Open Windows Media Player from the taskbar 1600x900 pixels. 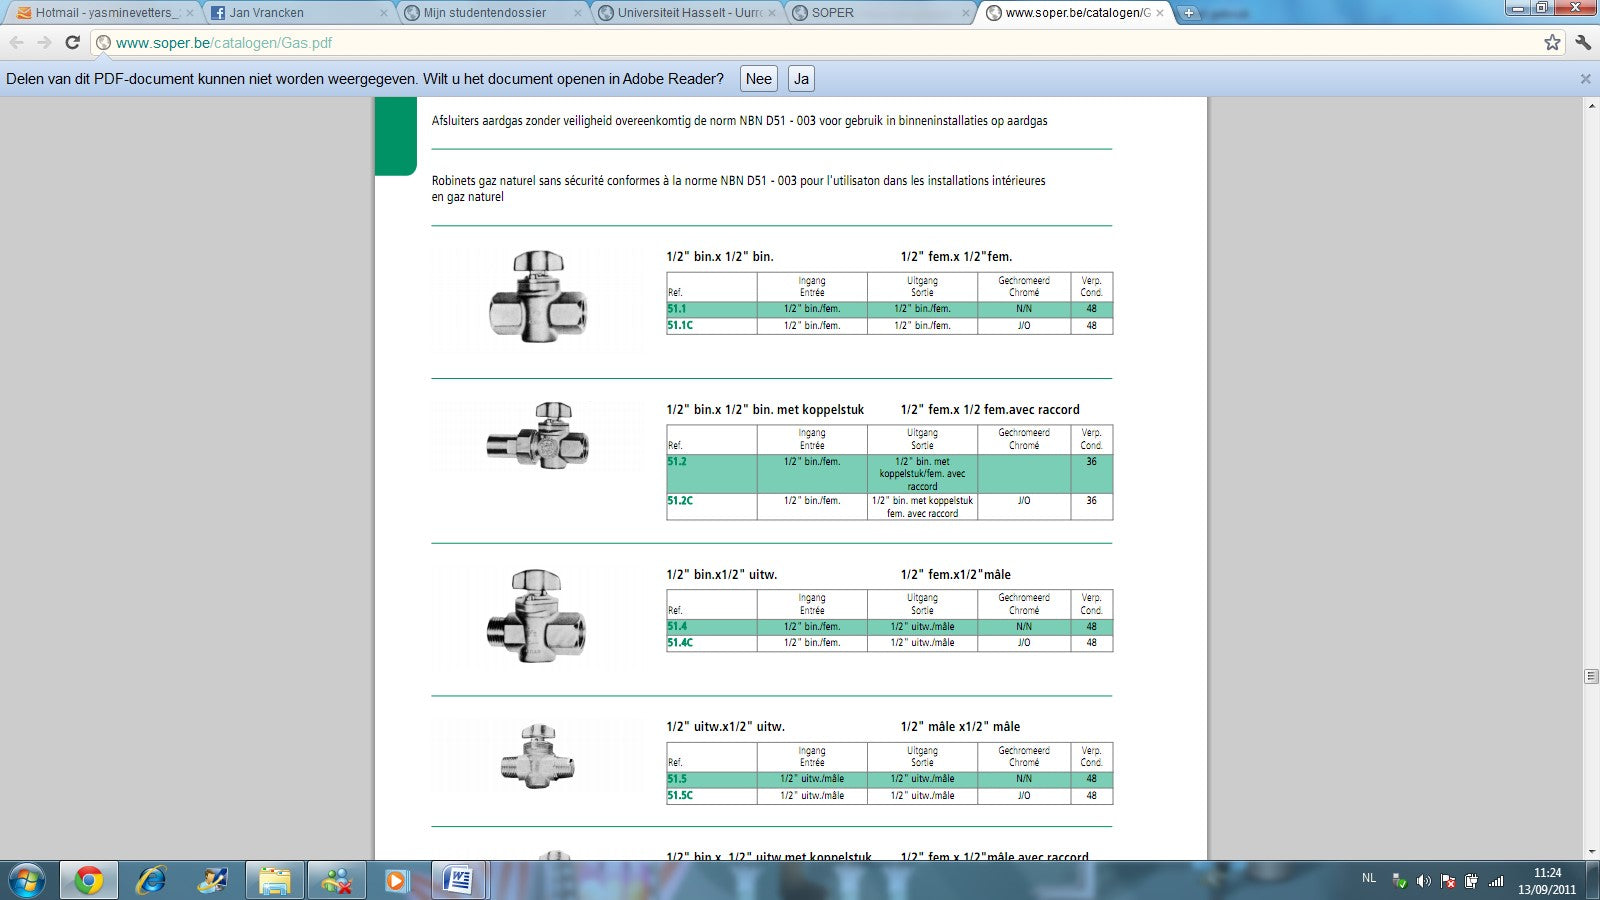396,880
